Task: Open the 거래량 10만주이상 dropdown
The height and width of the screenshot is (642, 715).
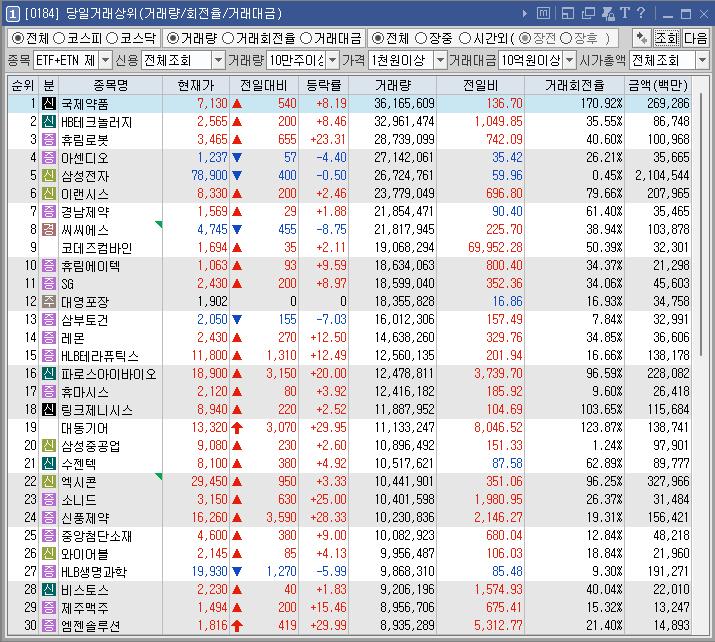Action: coord(333,60)
